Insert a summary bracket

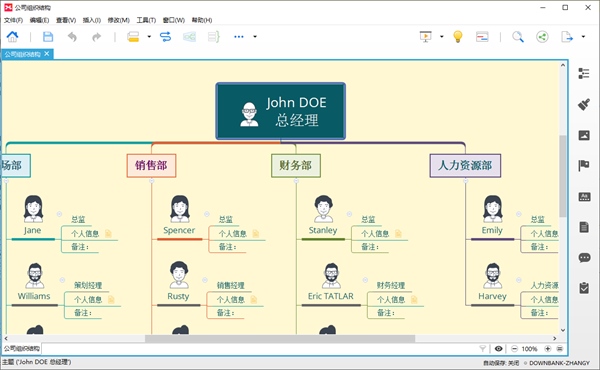(x=214, y=37)
